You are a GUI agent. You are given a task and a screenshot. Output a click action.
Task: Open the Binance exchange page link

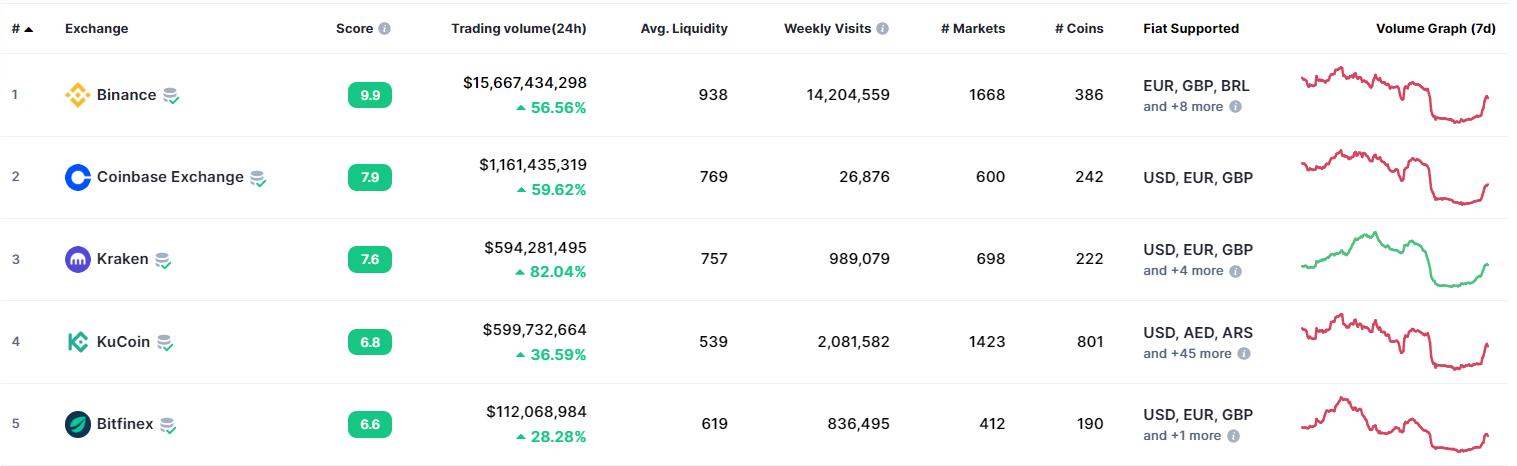click(126, 95)
